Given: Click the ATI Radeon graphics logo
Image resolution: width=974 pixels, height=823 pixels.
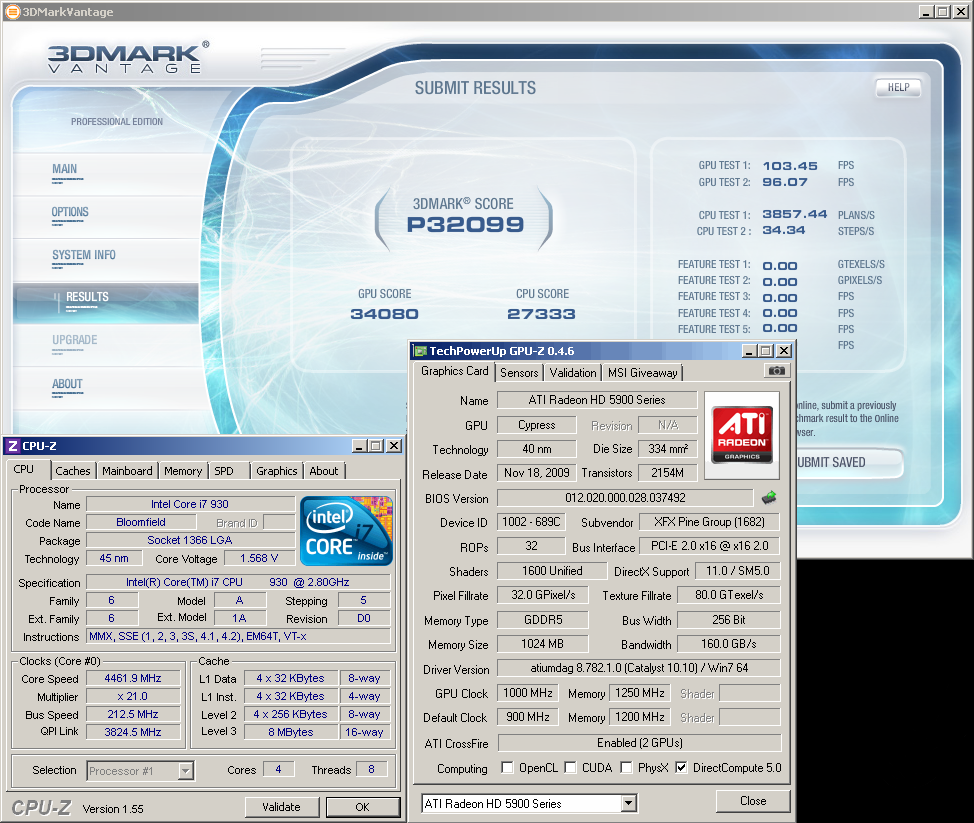Looking at the screenshot, I should tap(741, 433).
